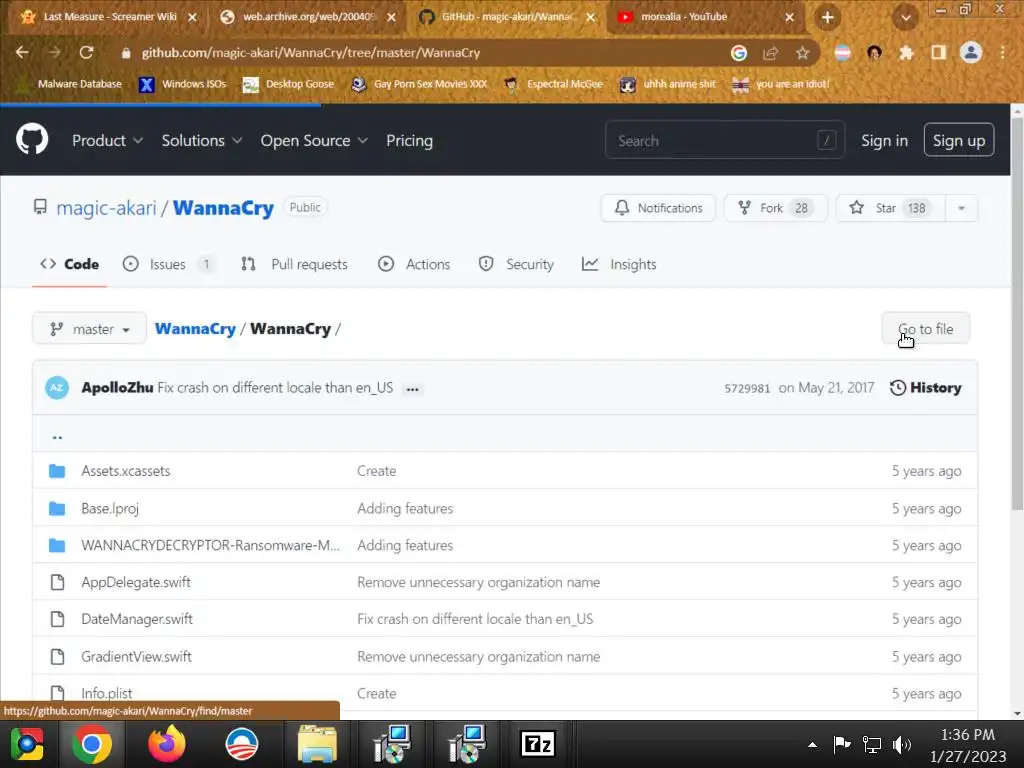Image resolution: width=1024 pixels, height=768 pixels.
Task: Reload the page with the refresh icon
Action: 86,52
